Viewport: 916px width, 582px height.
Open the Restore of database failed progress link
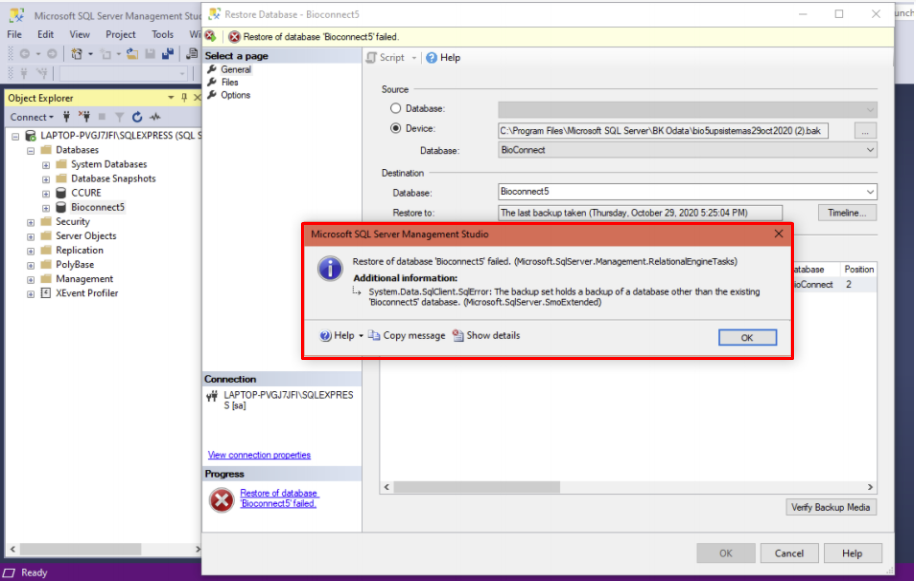click(279, 498)
